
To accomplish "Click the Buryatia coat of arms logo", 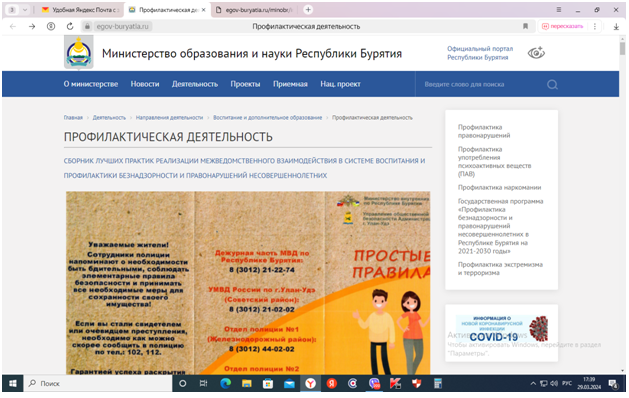I will 79,53.
